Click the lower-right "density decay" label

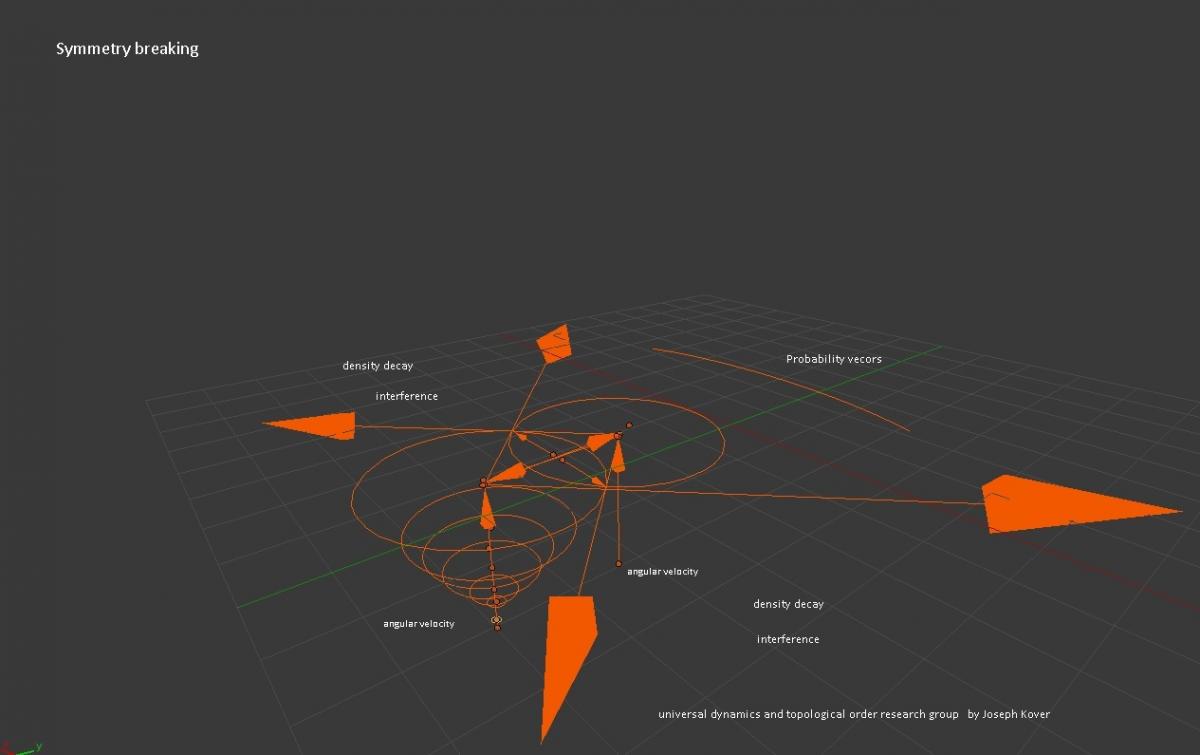788,604
